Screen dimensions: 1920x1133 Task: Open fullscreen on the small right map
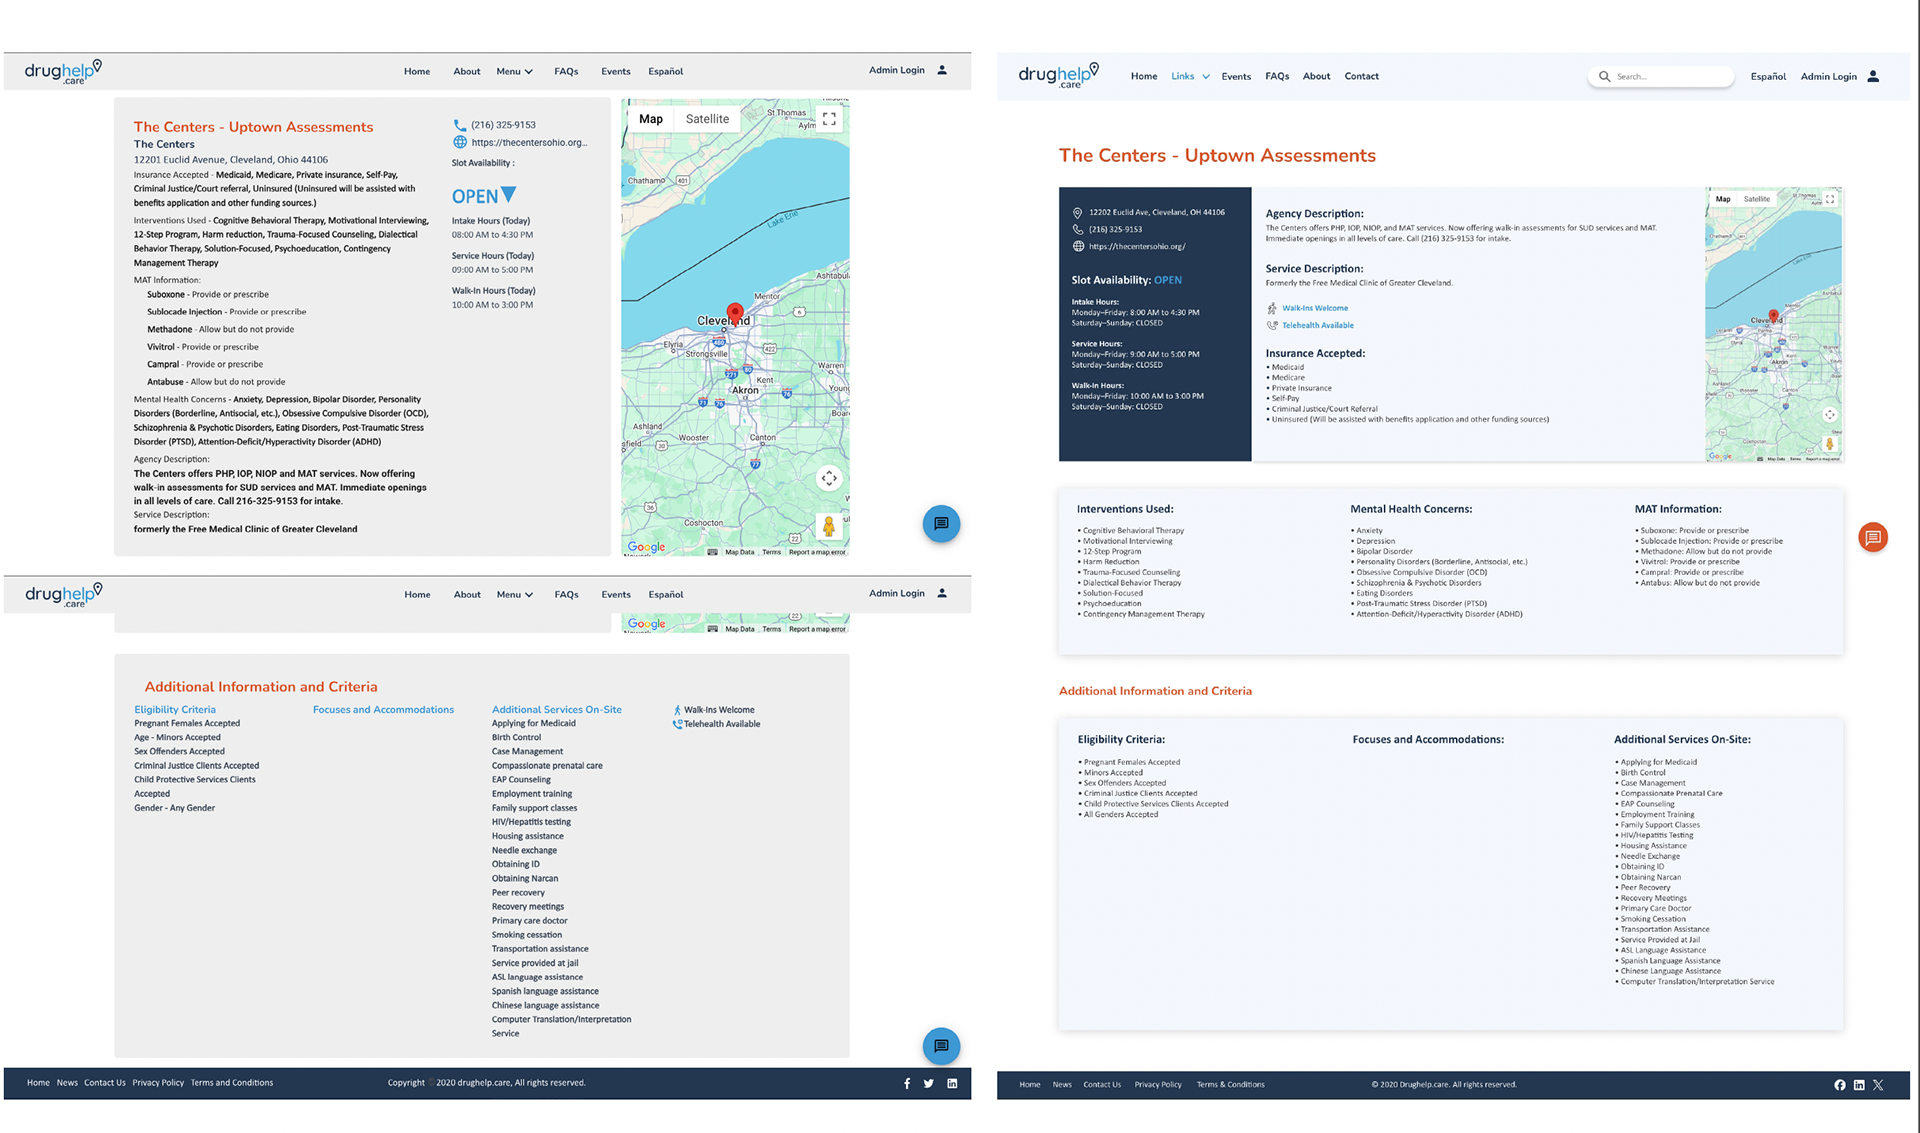pyautogui.click(x=1830, y=199)
